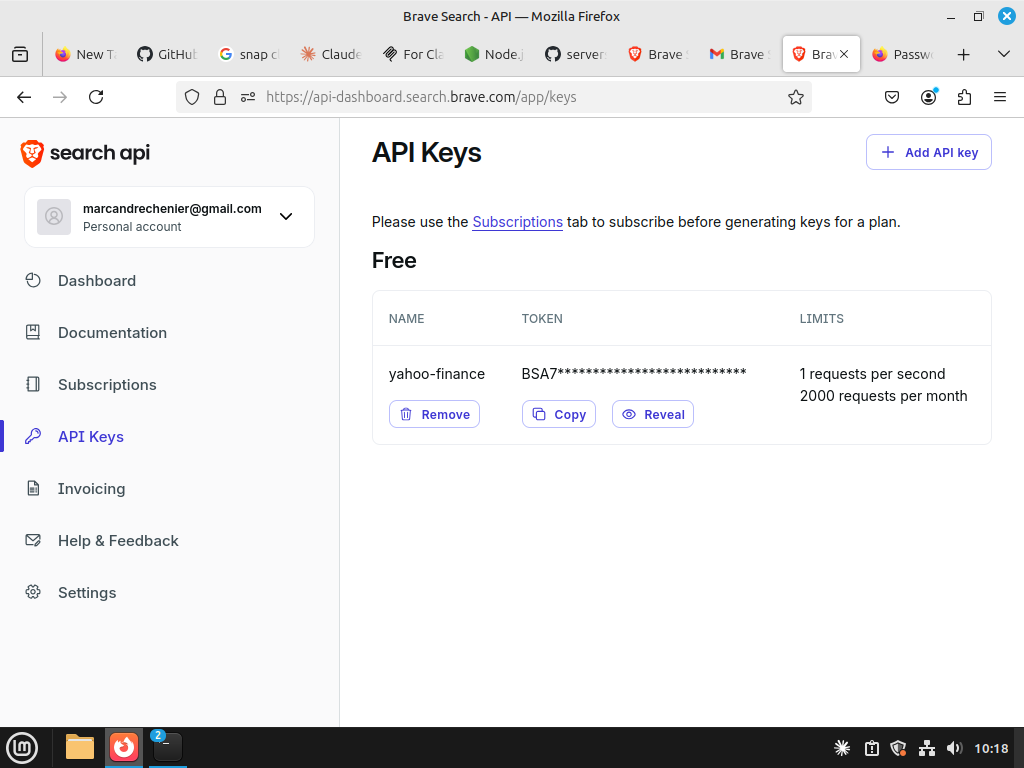1024x768 pixels.
Task: Expand the list all tabs chevron
Action: pos(1003,54)
